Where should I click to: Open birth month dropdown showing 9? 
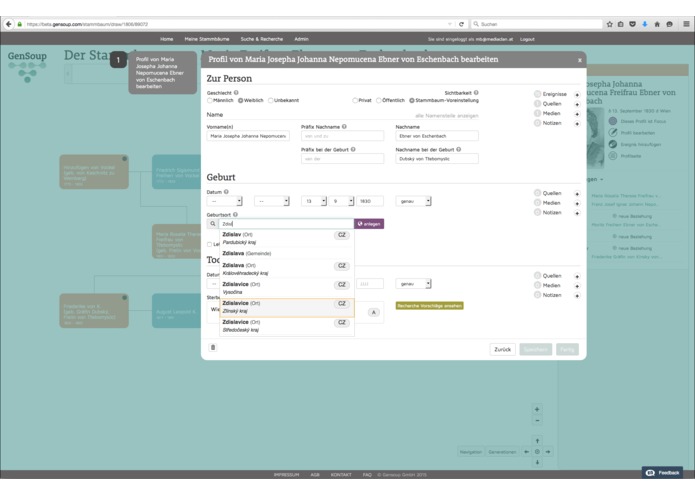(341, 201)
